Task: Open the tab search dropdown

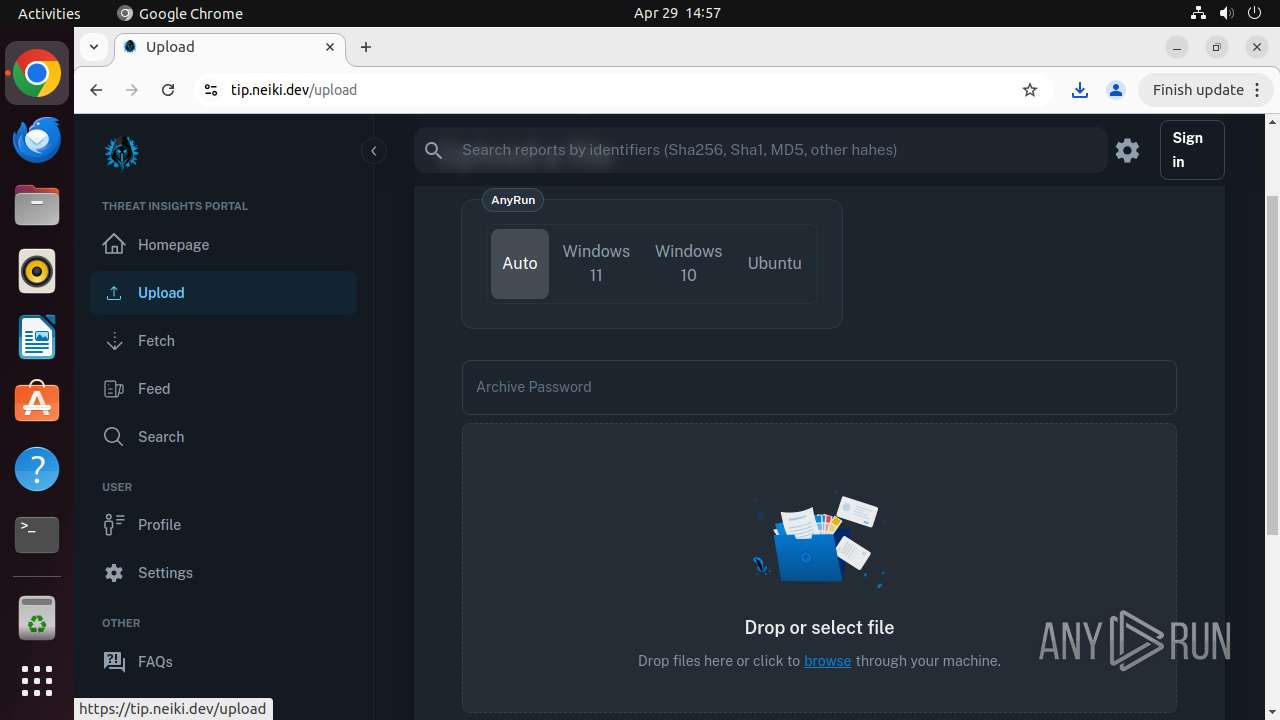Action: 93,47
